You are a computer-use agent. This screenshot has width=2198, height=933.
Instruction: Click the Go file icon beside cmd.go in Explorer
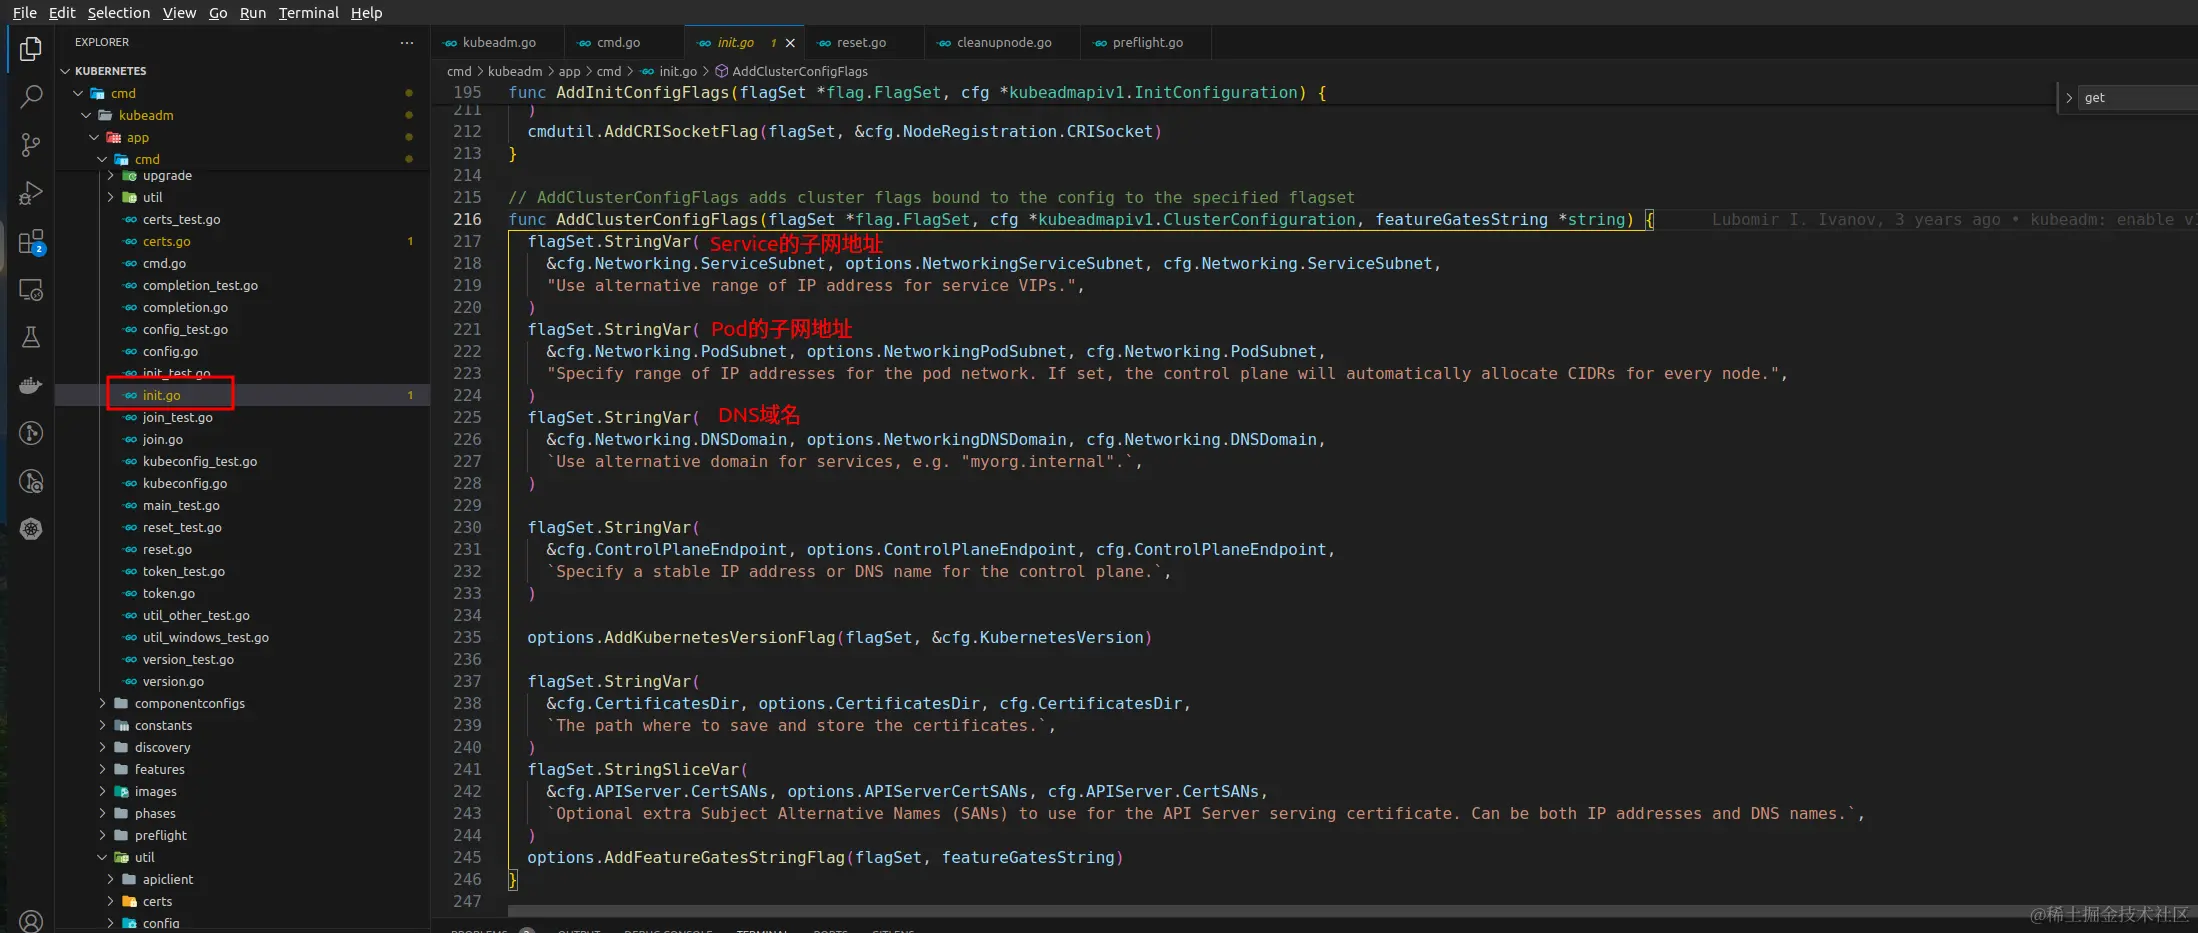click(130, 263)
